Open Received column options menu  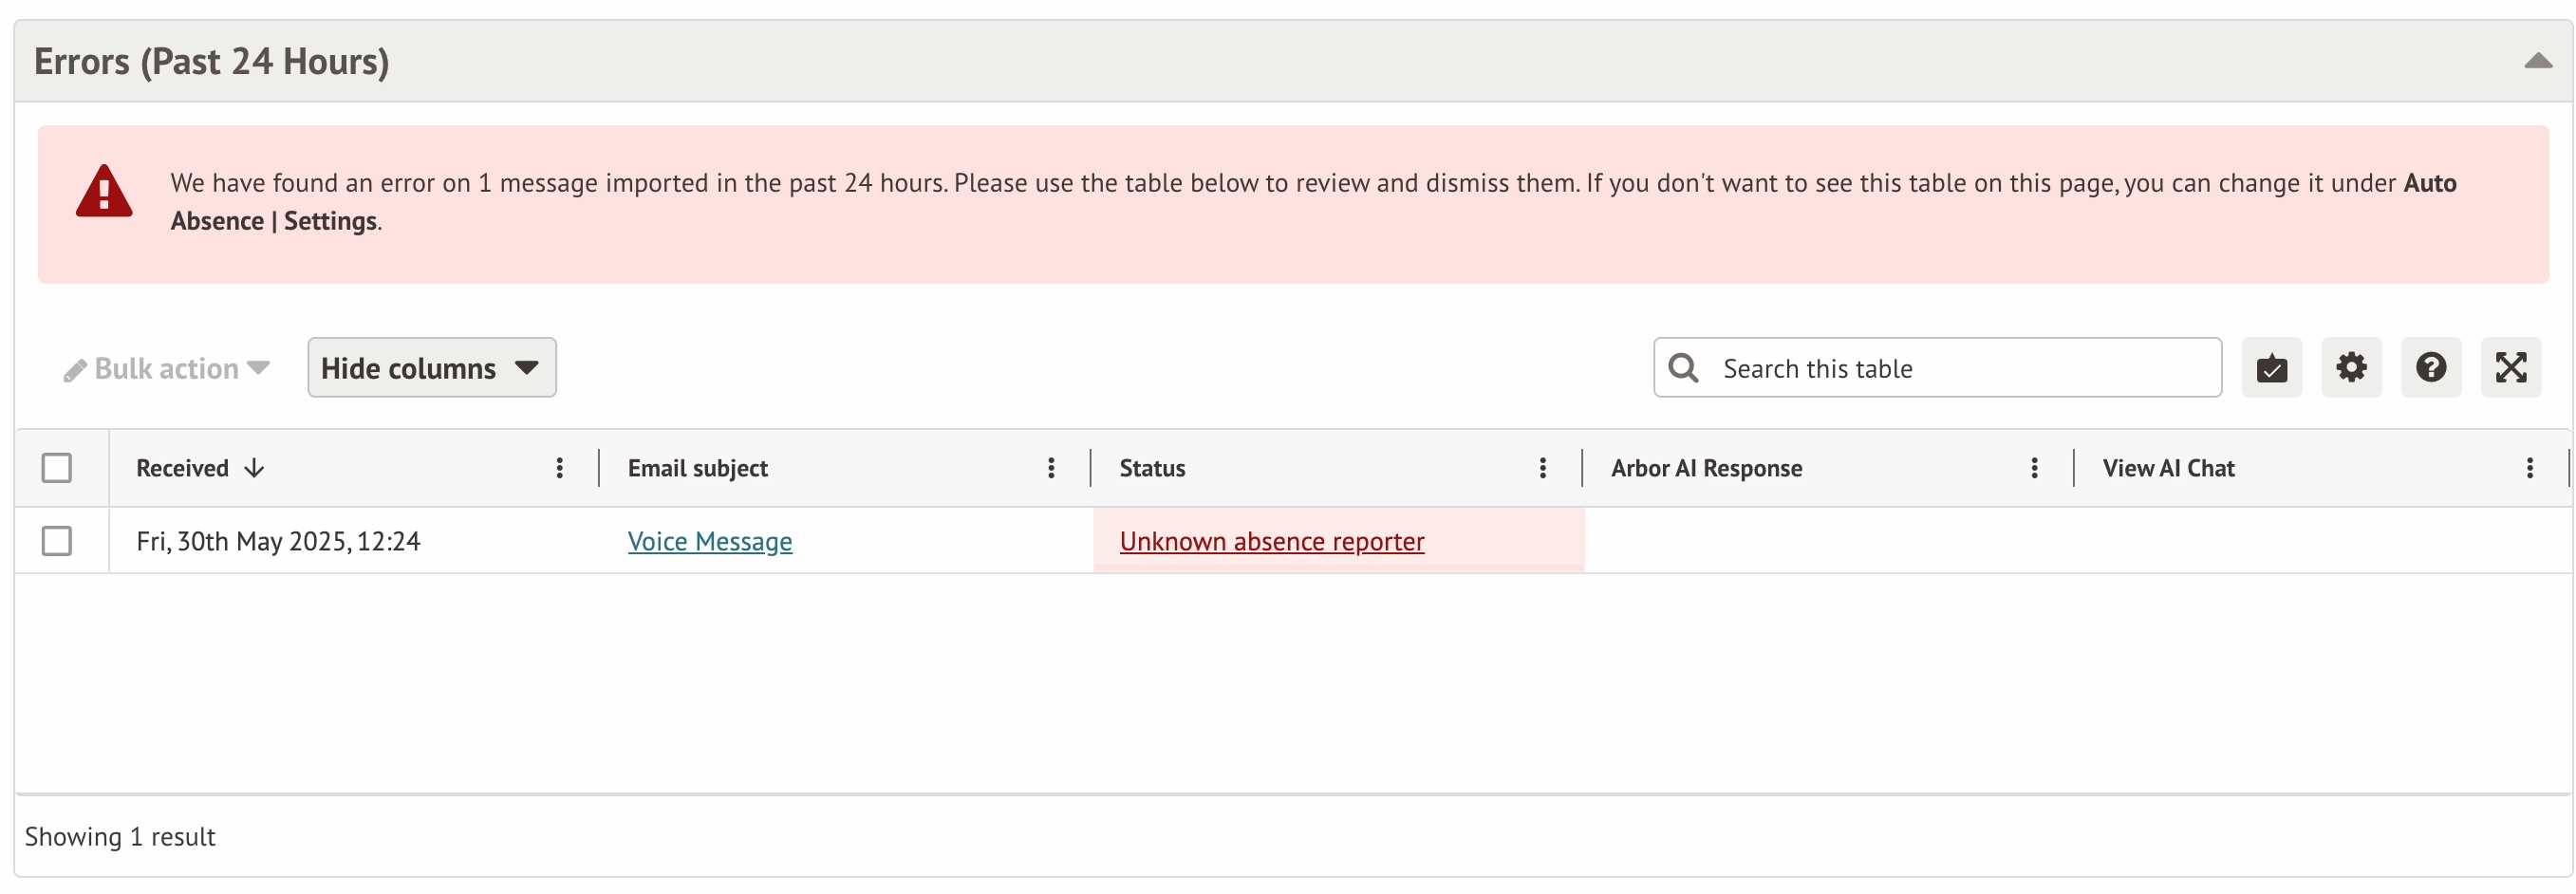559,468
